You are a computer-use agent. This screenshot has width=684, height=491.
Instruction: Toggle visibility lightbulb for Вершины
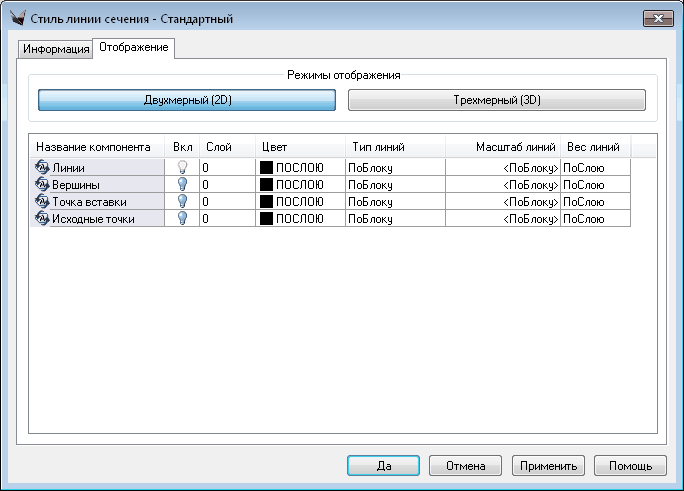[182, 185]
